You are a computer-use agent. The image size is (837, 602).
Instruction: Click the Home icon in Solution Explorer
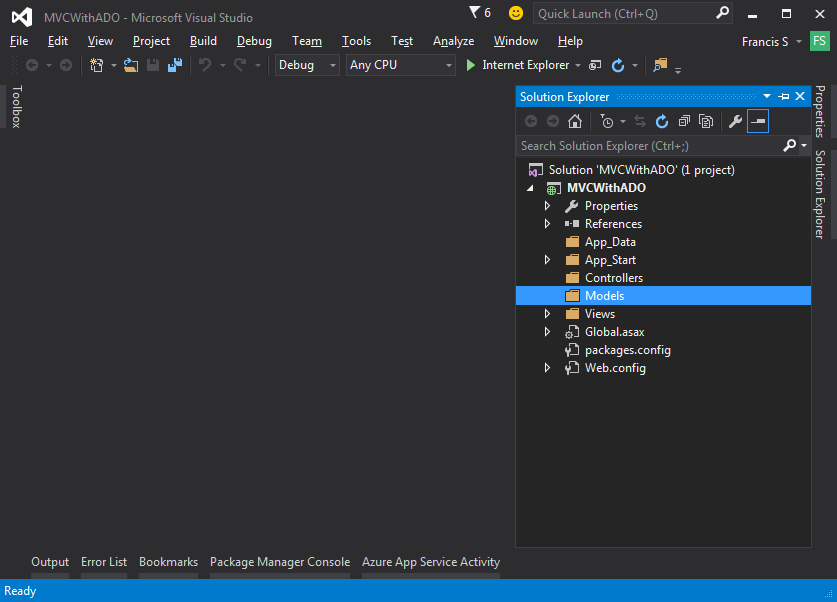[x=575, y=122]
